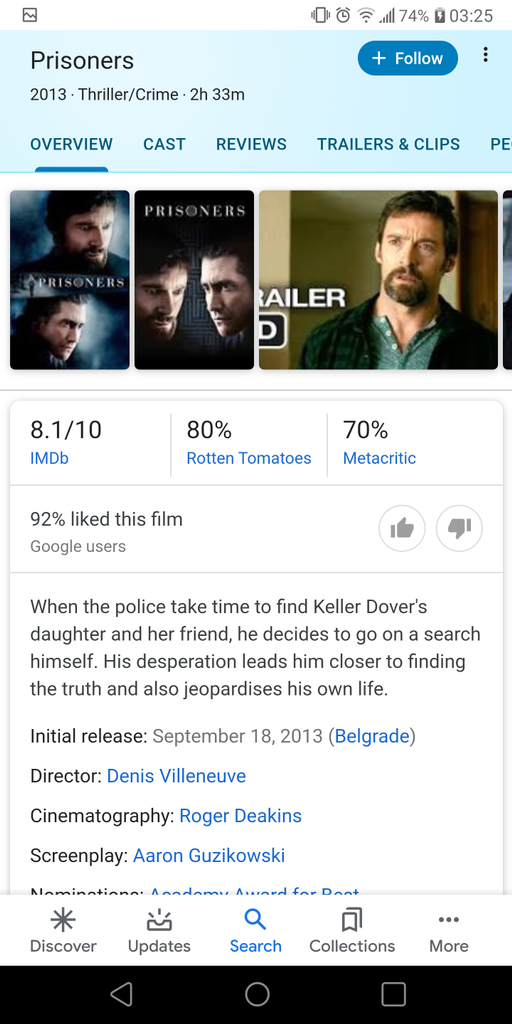Tap the thumbs down icon
Screen dimensions: 512x1024
(459, 528)
